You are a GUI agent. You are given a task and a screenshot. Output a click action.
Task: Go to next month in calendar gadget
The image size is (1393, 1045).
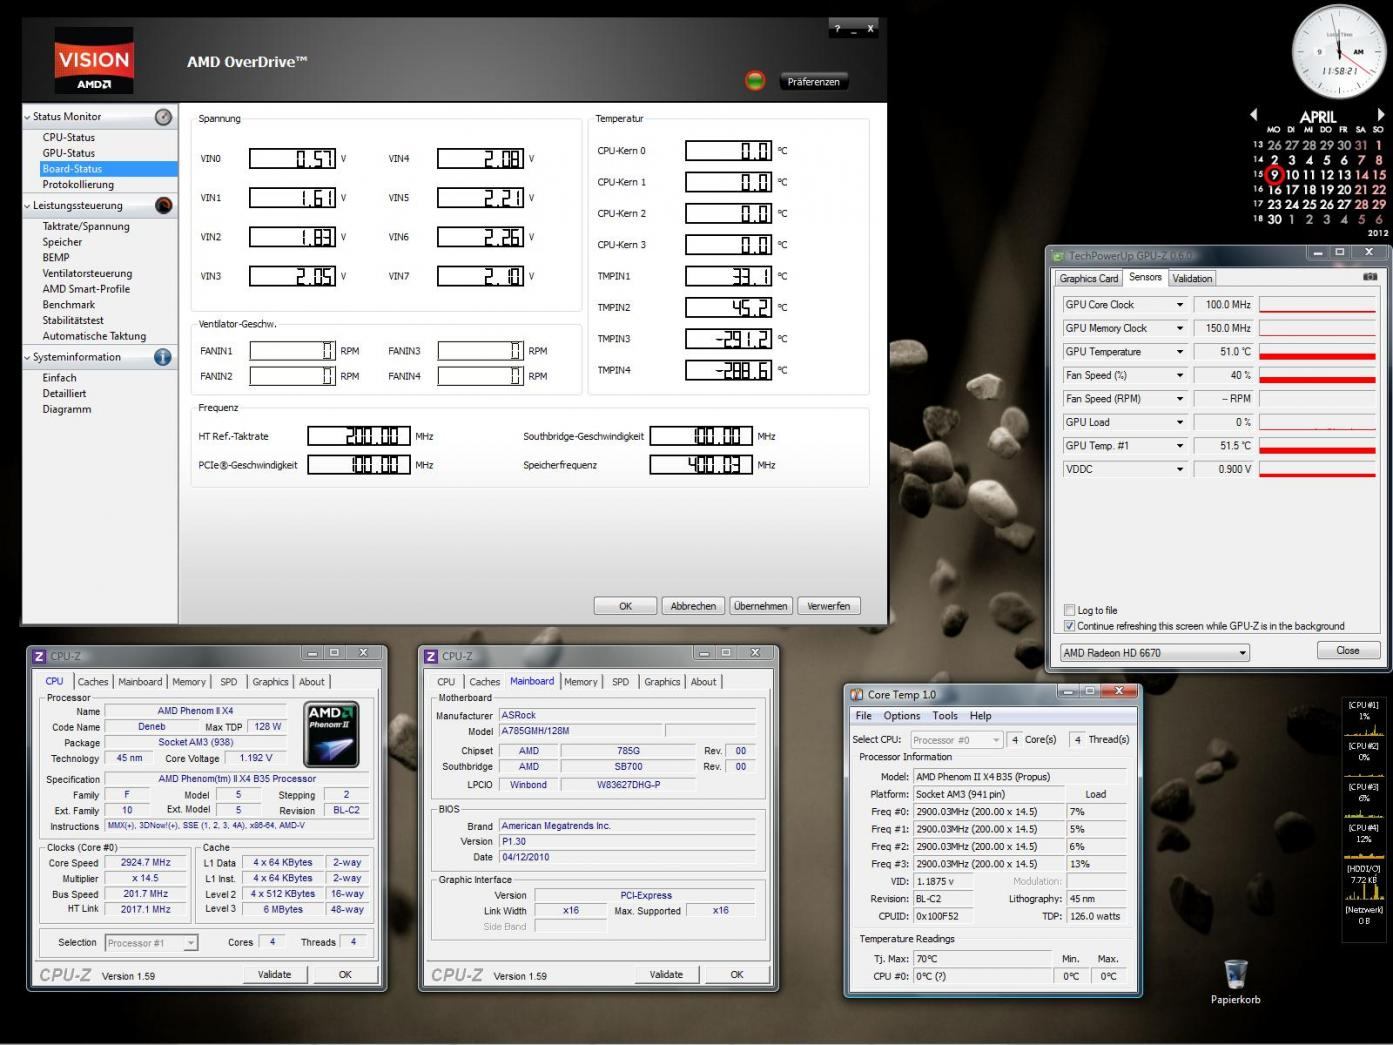coord(1381,115)
